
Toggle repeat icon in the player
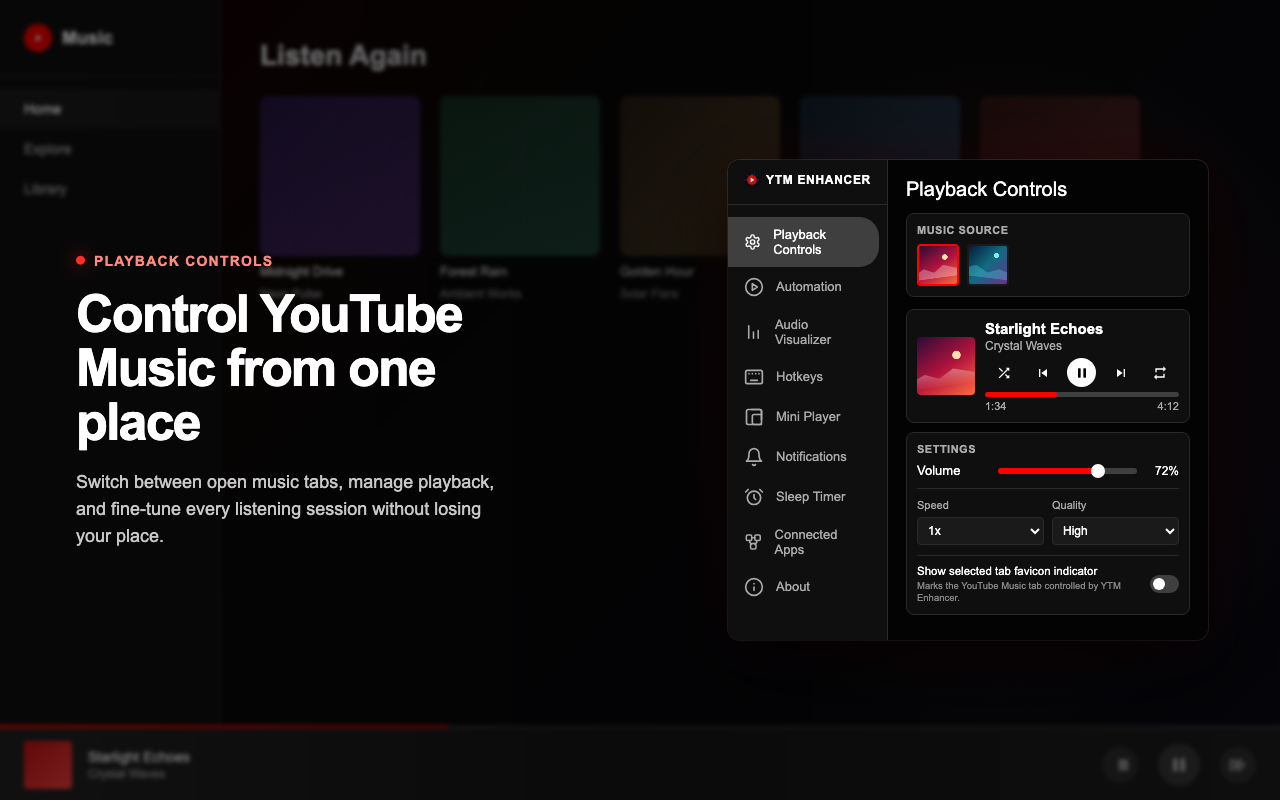pos(1160,373)
